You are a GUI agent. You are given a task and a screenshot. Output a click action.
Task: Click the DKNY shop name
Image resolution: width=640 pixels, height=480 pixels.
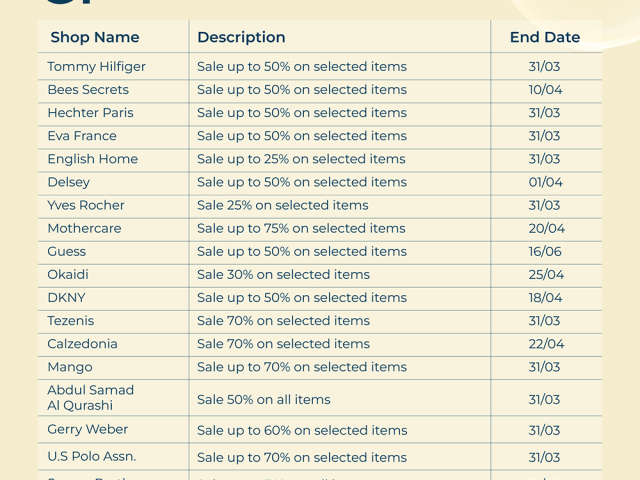[67, 297]
